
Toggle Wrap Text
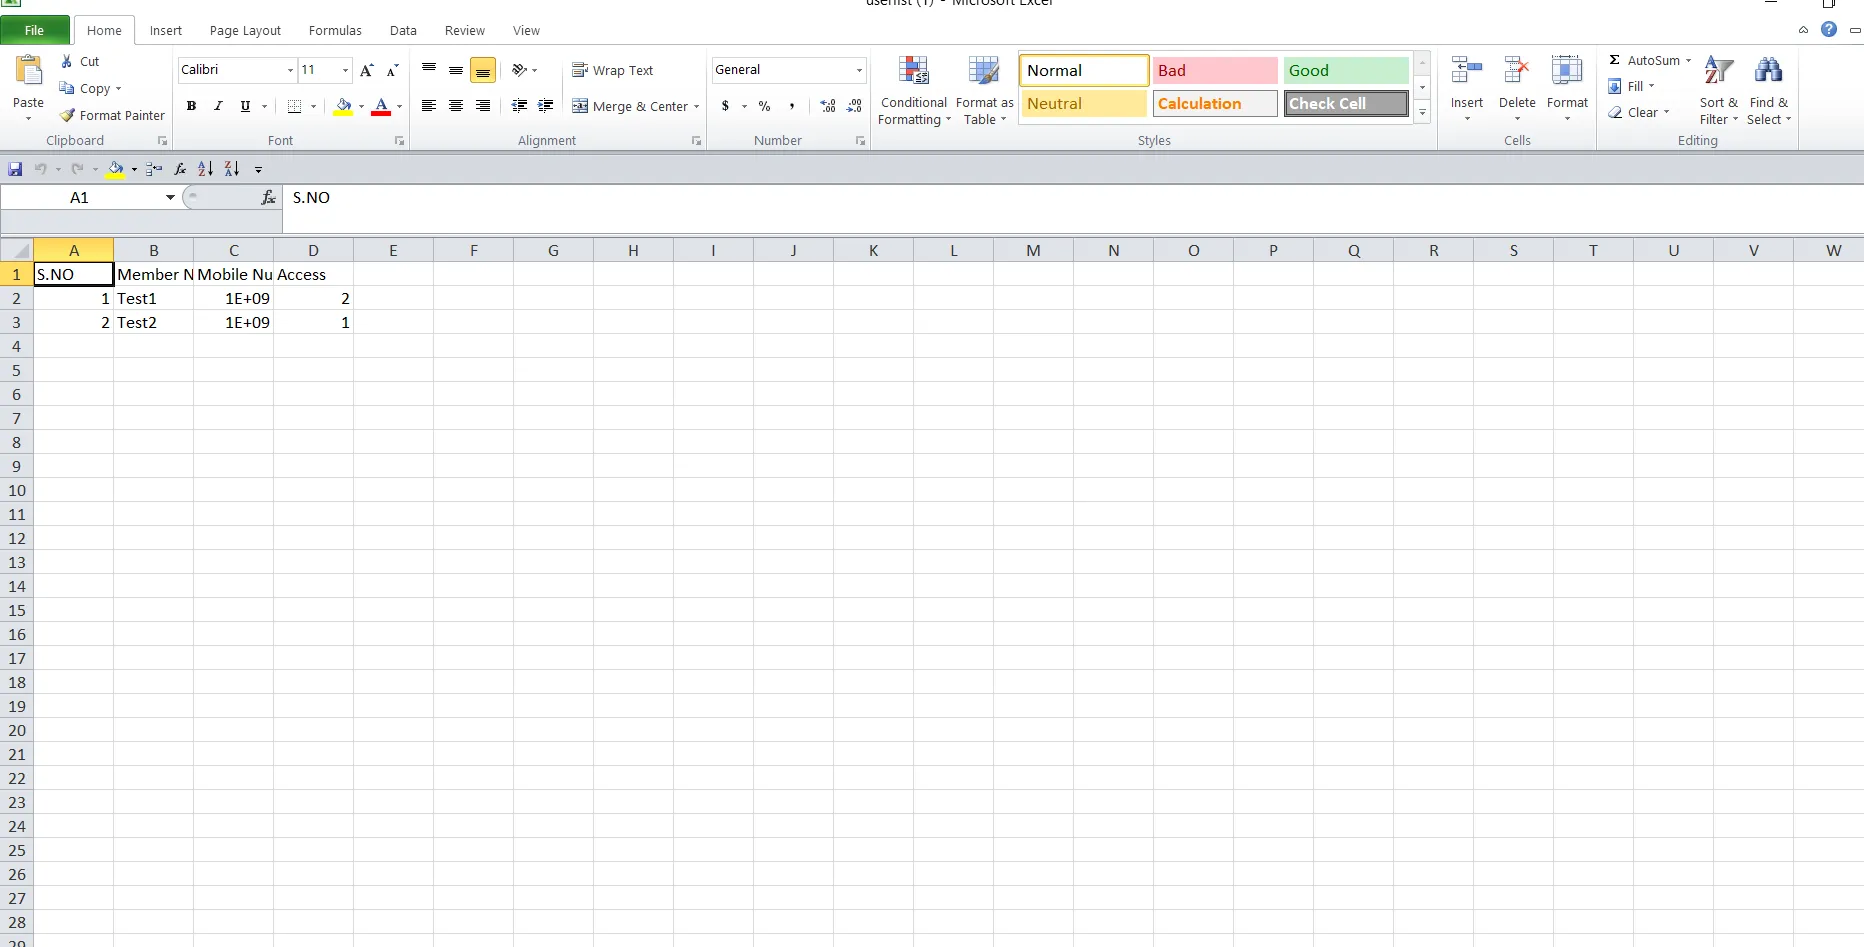tap(613, 70)
